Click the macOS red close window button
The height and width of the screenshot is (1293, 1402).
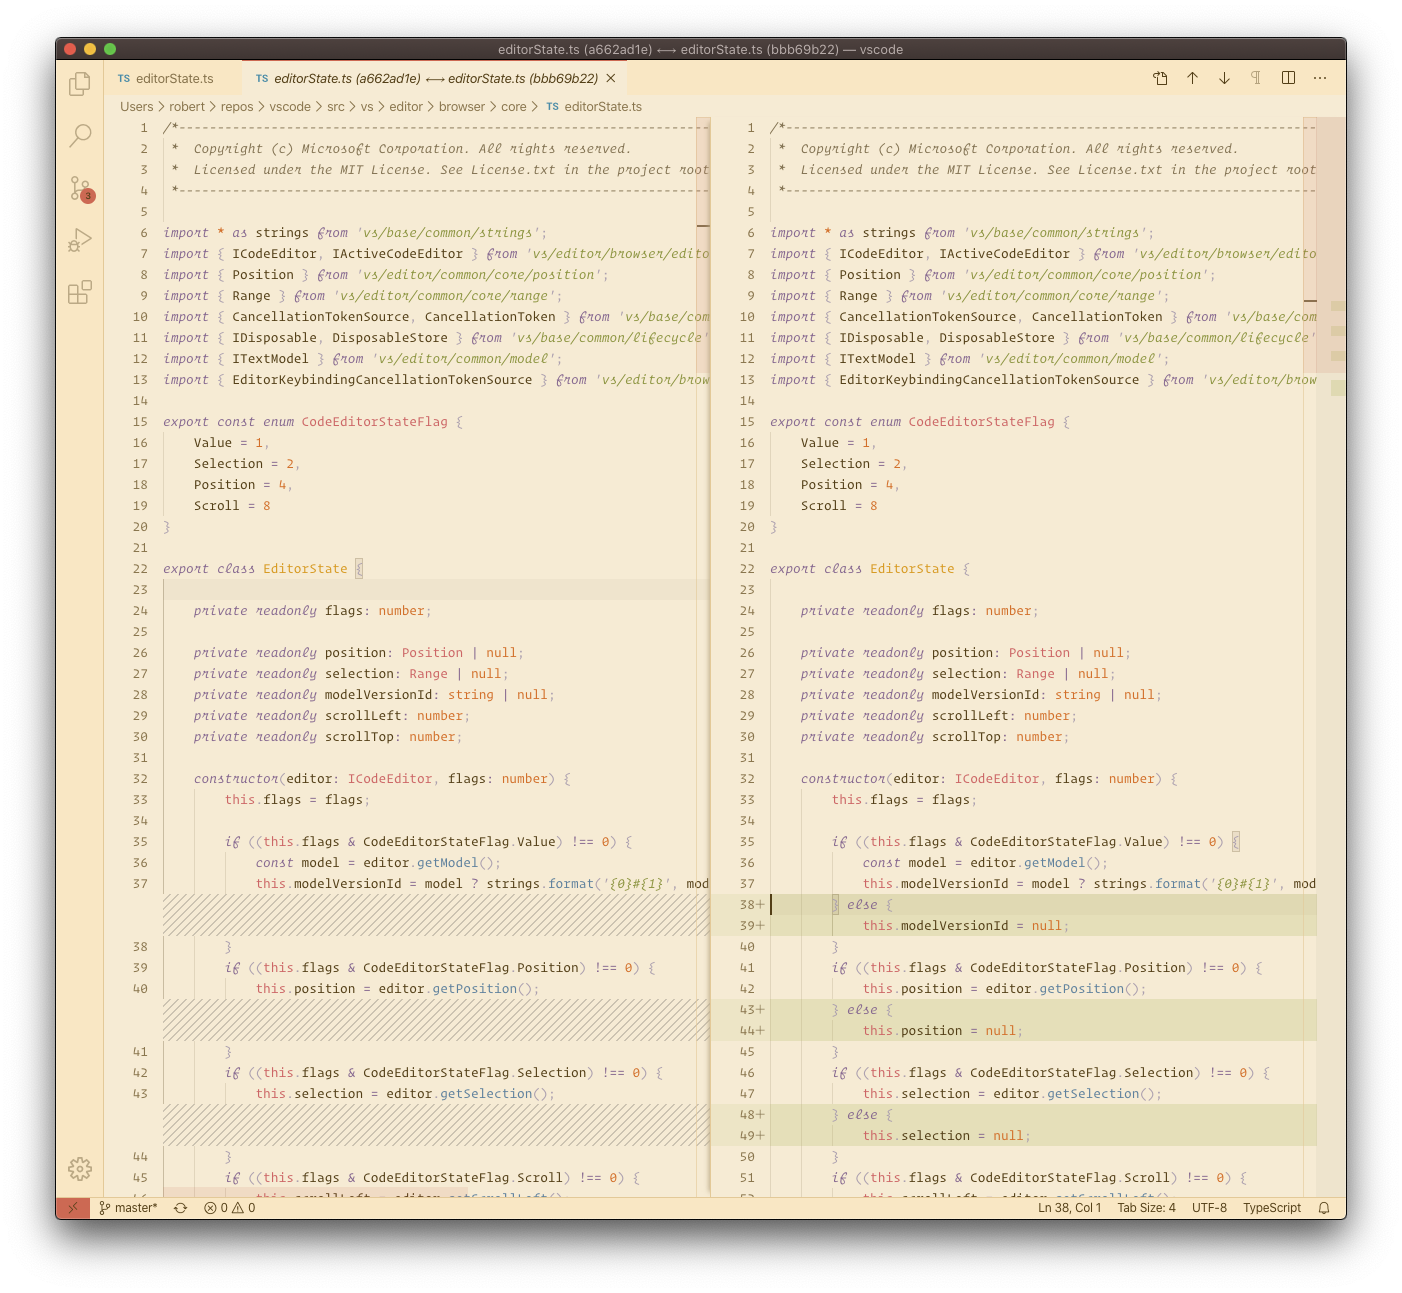click(70, 48)
